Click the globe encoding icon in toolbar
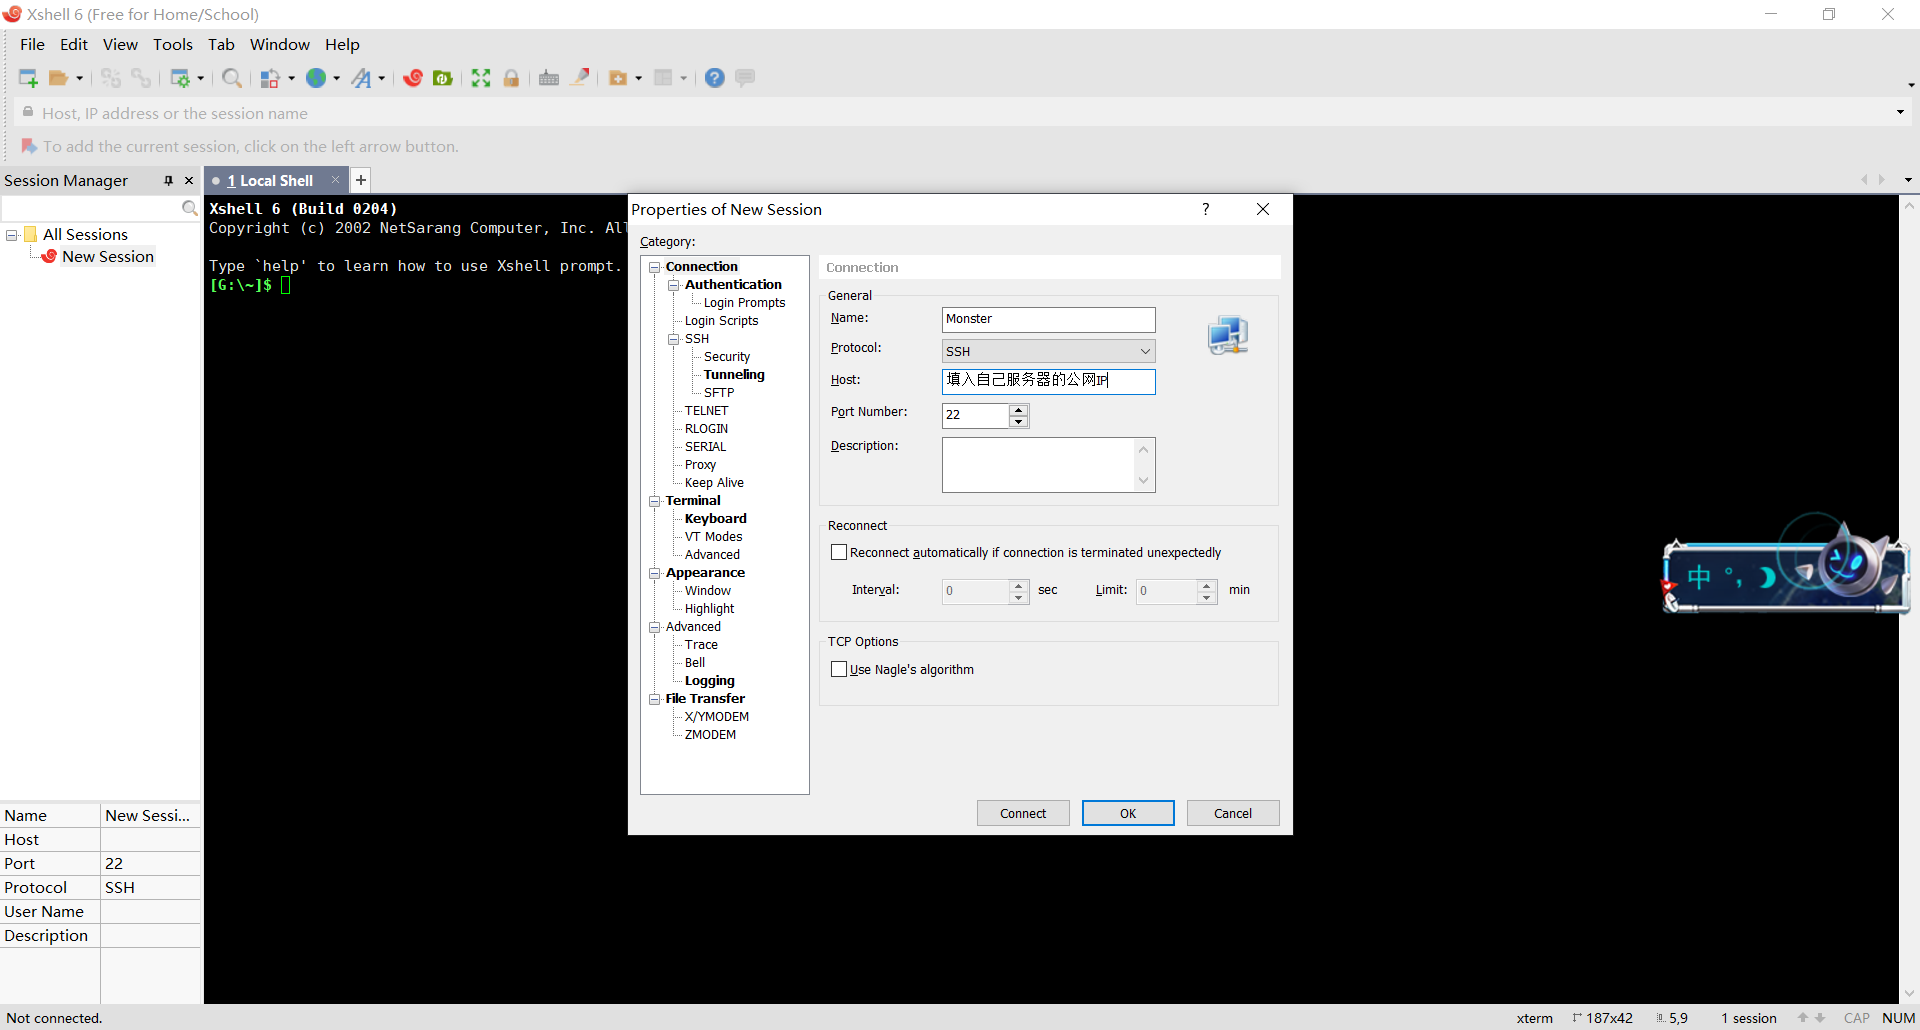 pyautogui.click(x=316, y=78)
